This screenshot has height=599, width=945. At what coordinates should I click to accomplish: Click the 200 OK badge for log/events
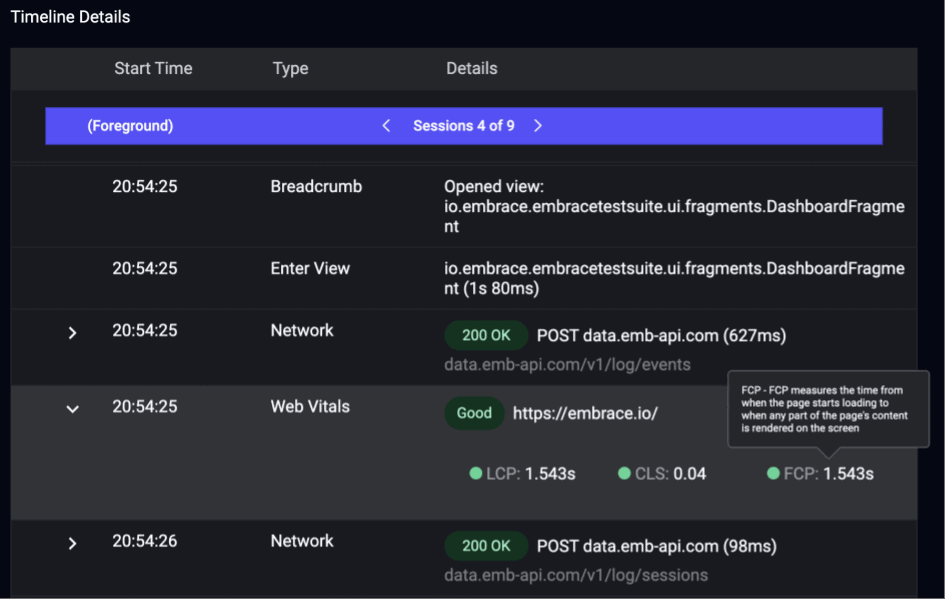486,336
